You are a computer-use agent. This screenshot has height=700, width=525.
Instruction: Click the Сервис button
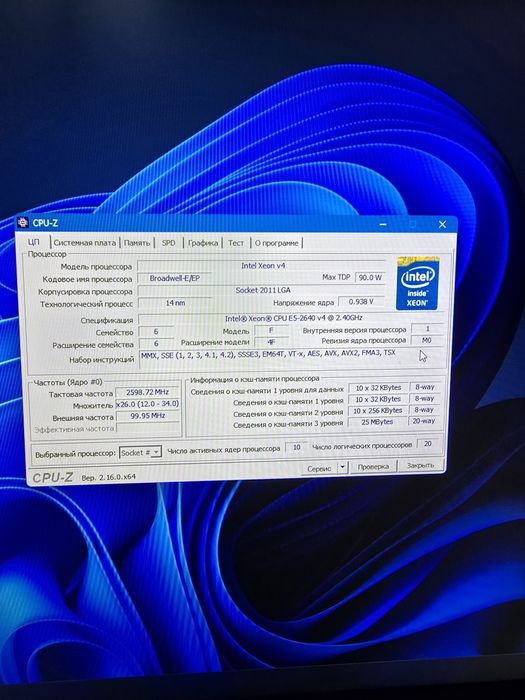pos(319,467)
